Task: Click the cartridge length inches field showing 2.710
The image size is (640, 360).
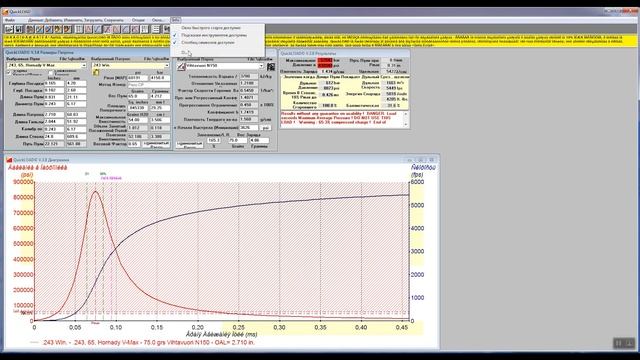Action: [x=54, y=115]
